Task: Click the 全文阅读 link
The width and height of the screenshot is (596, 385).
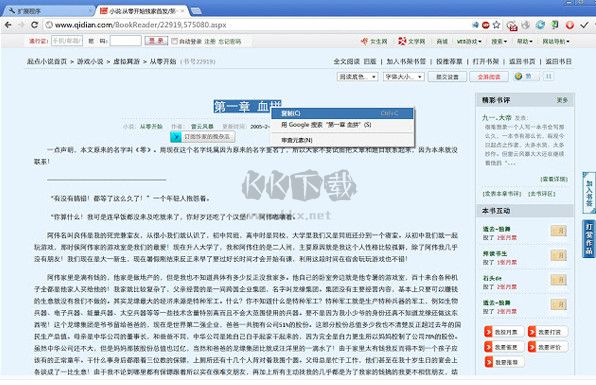Action: click(347, 61)
